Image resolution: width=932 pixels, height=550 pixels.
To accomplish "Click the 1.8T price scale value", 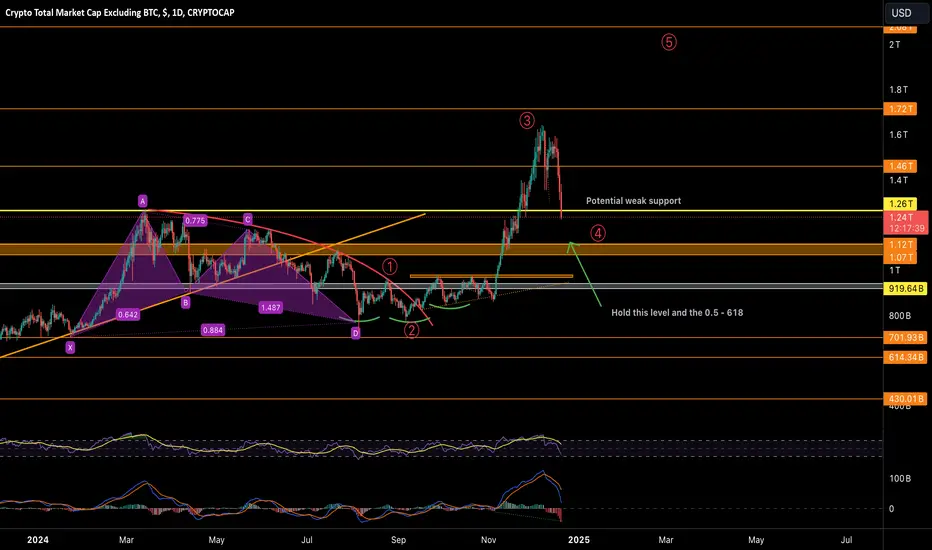I will [898, 90].
